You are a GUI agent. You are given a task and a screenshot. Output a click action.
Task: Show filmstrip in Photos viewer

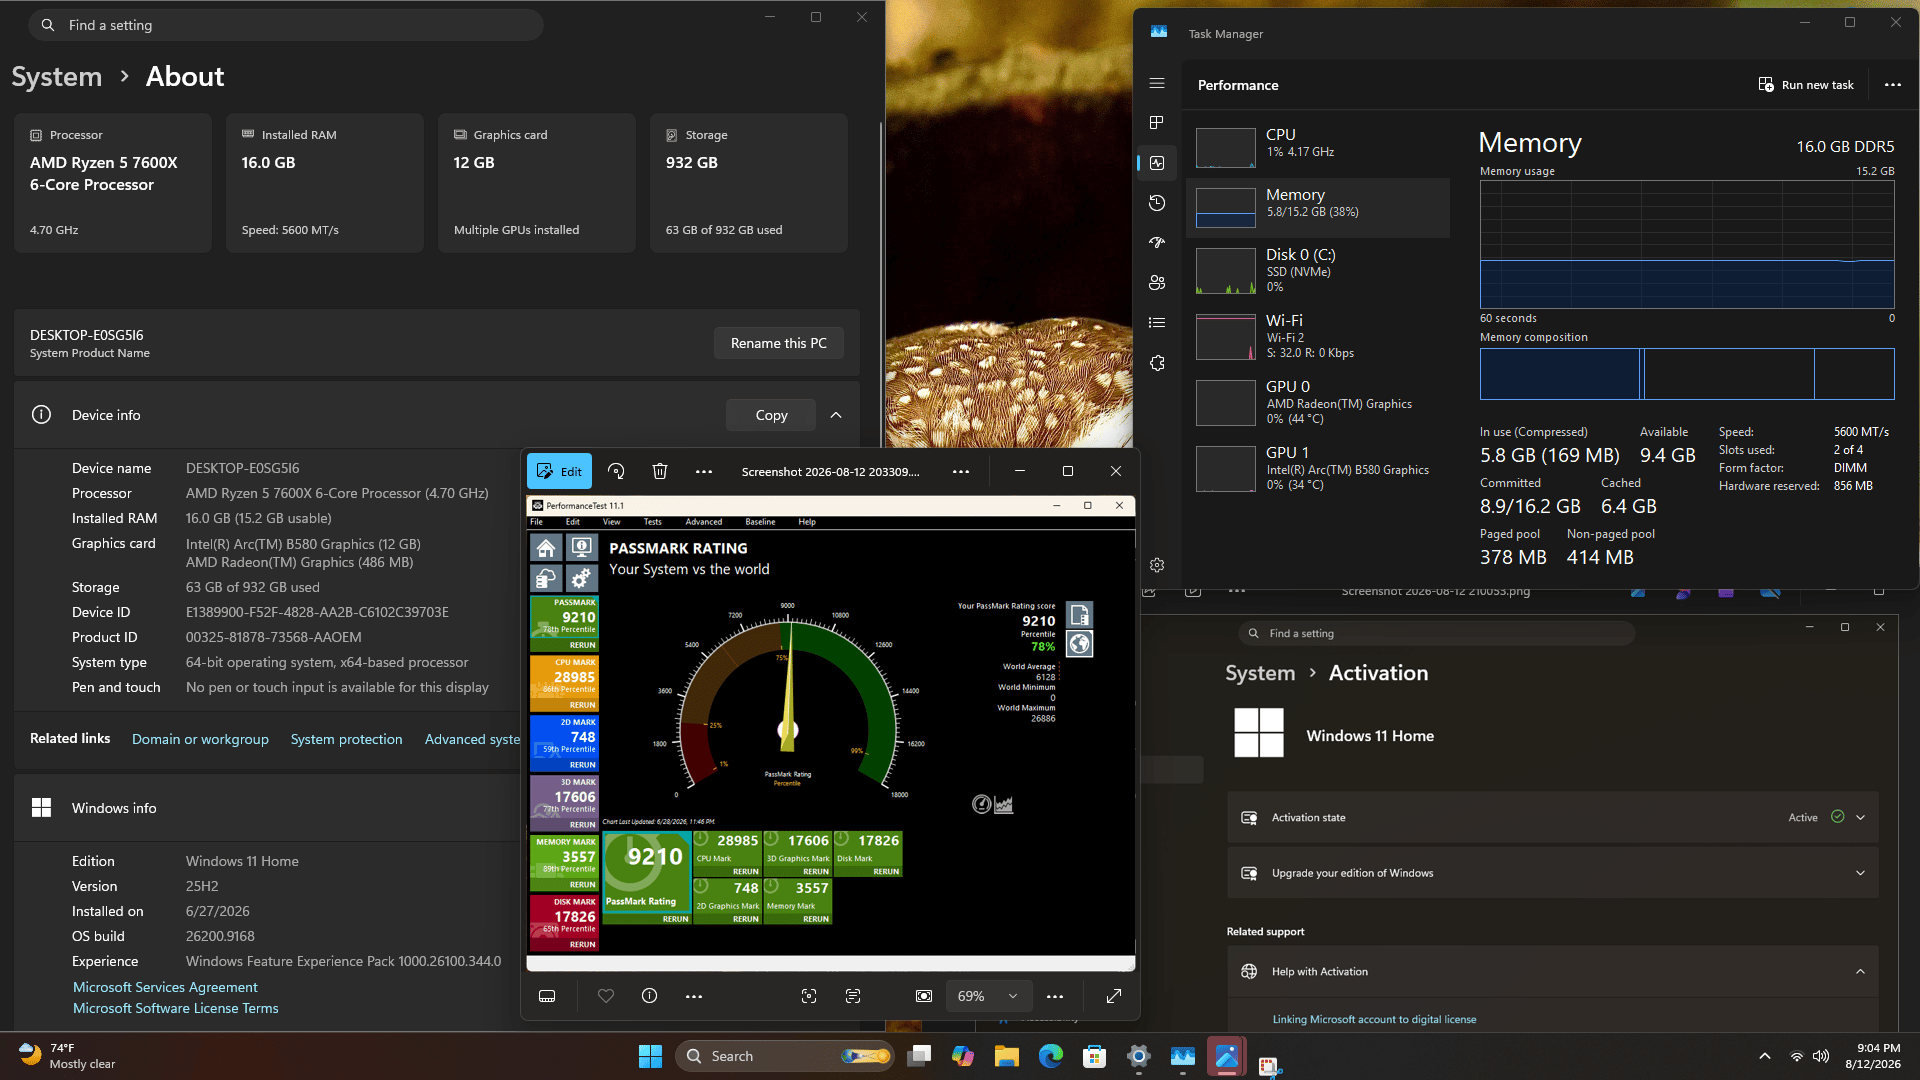click(547, 996)
